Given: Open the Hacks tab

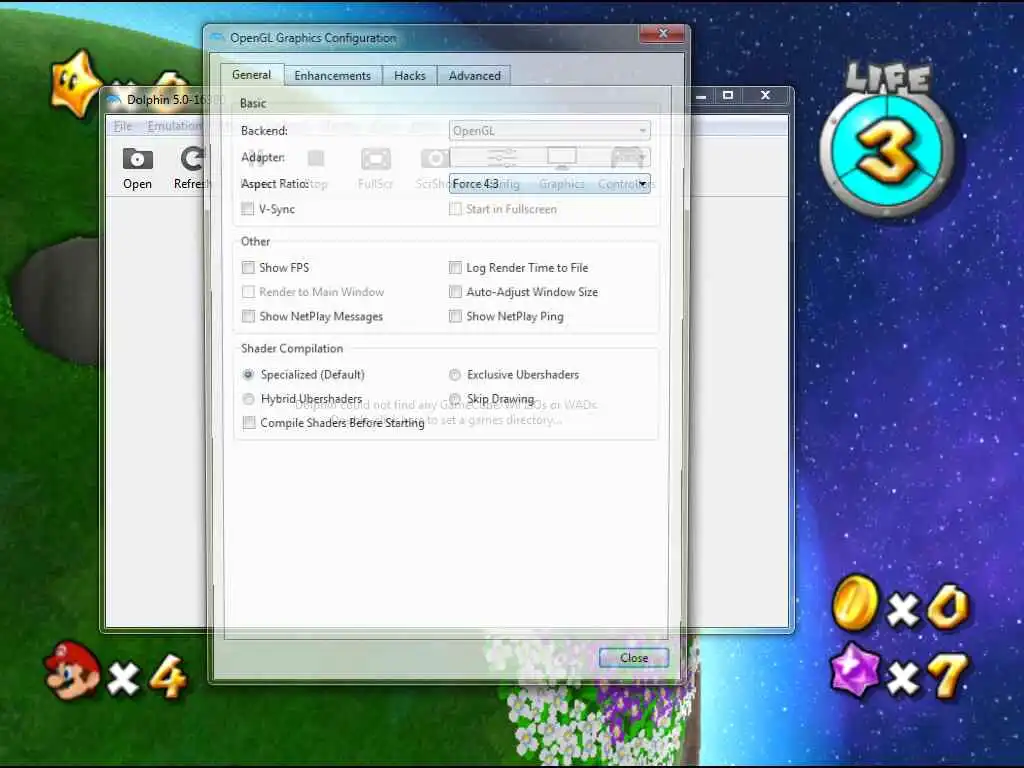Looking at the screenshot, I should point(409,76).
